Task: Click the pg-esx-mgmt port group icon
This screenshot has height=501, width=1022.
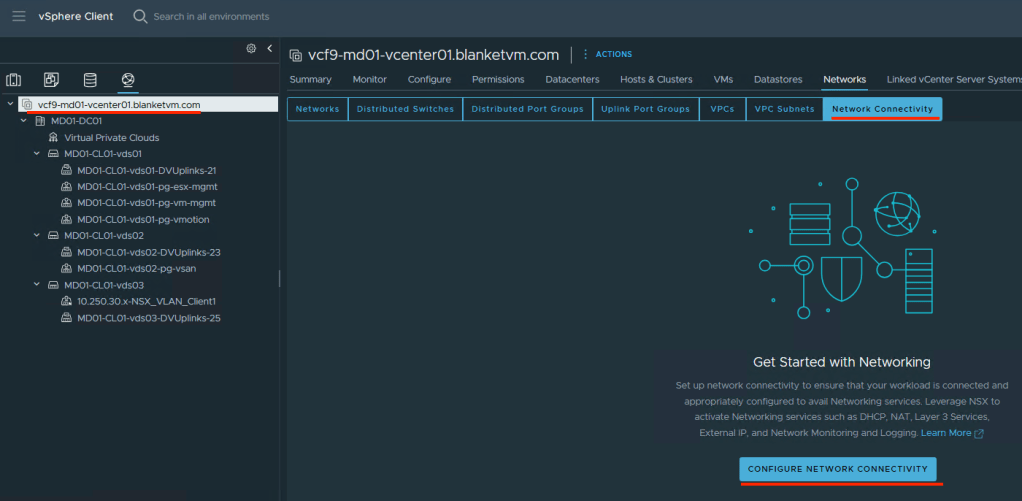Action: 66,187
